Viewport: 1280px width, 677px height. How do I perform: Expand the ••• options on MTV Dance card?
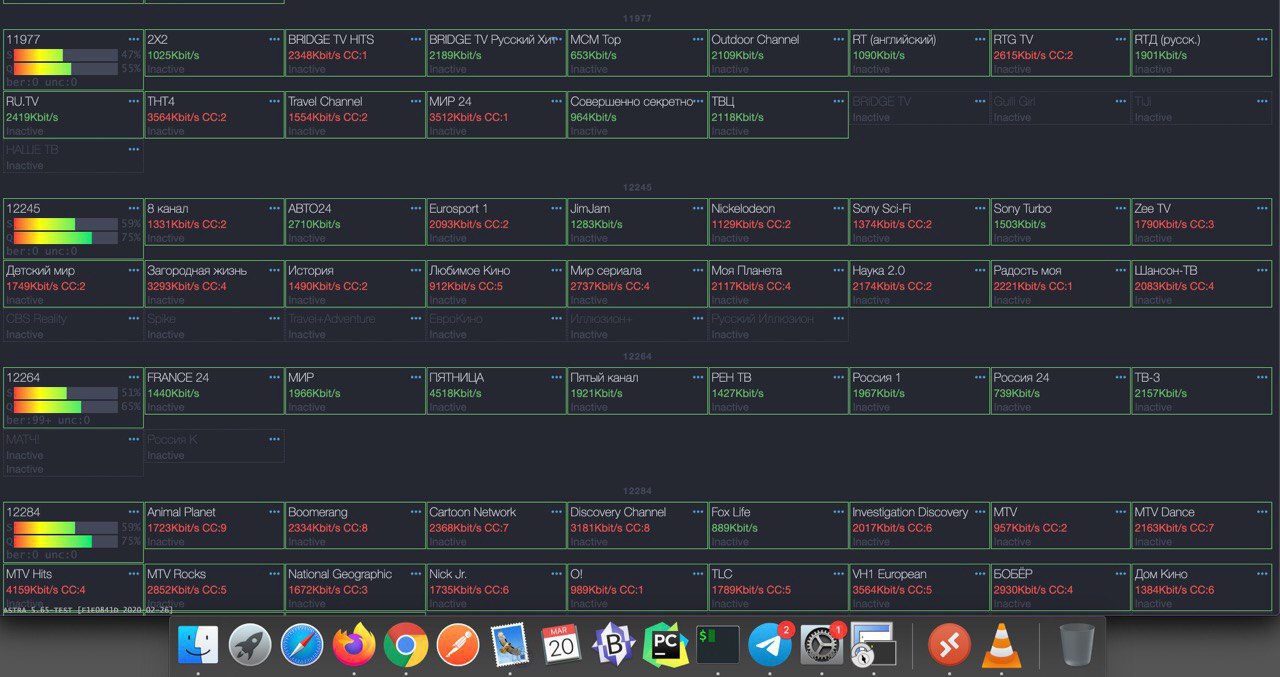pos(1262,512)
